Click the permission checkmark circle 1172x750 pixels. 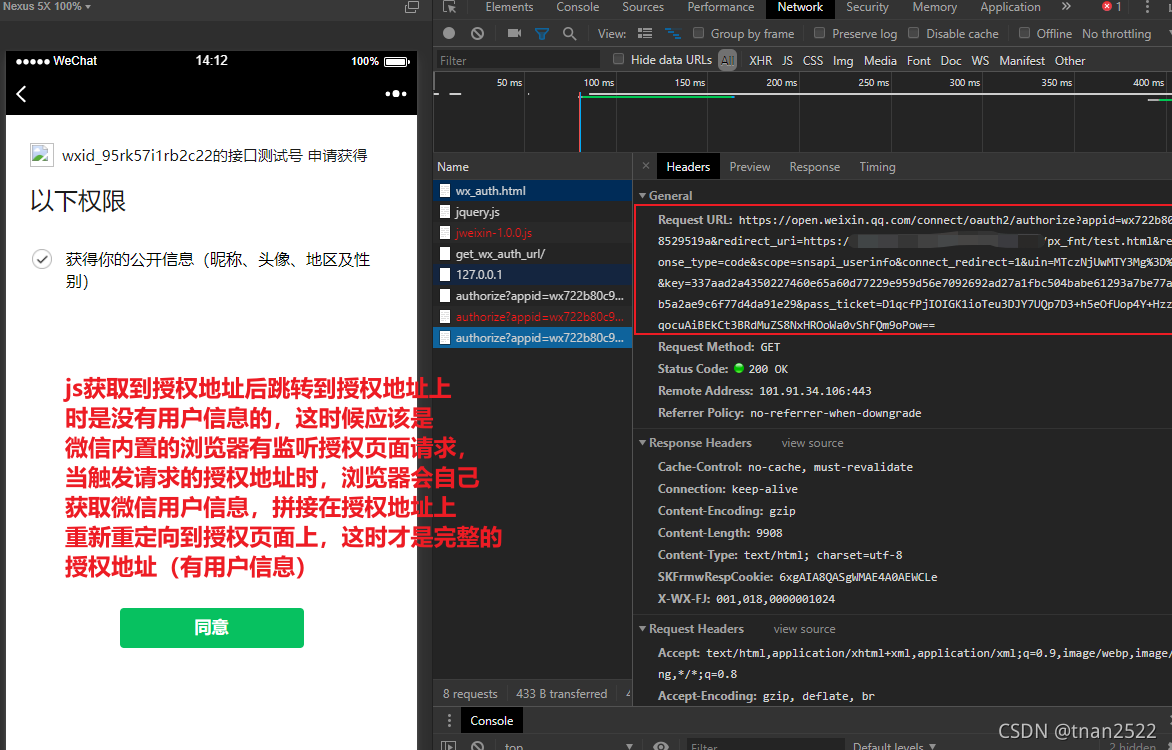click(x=42, y=259)
